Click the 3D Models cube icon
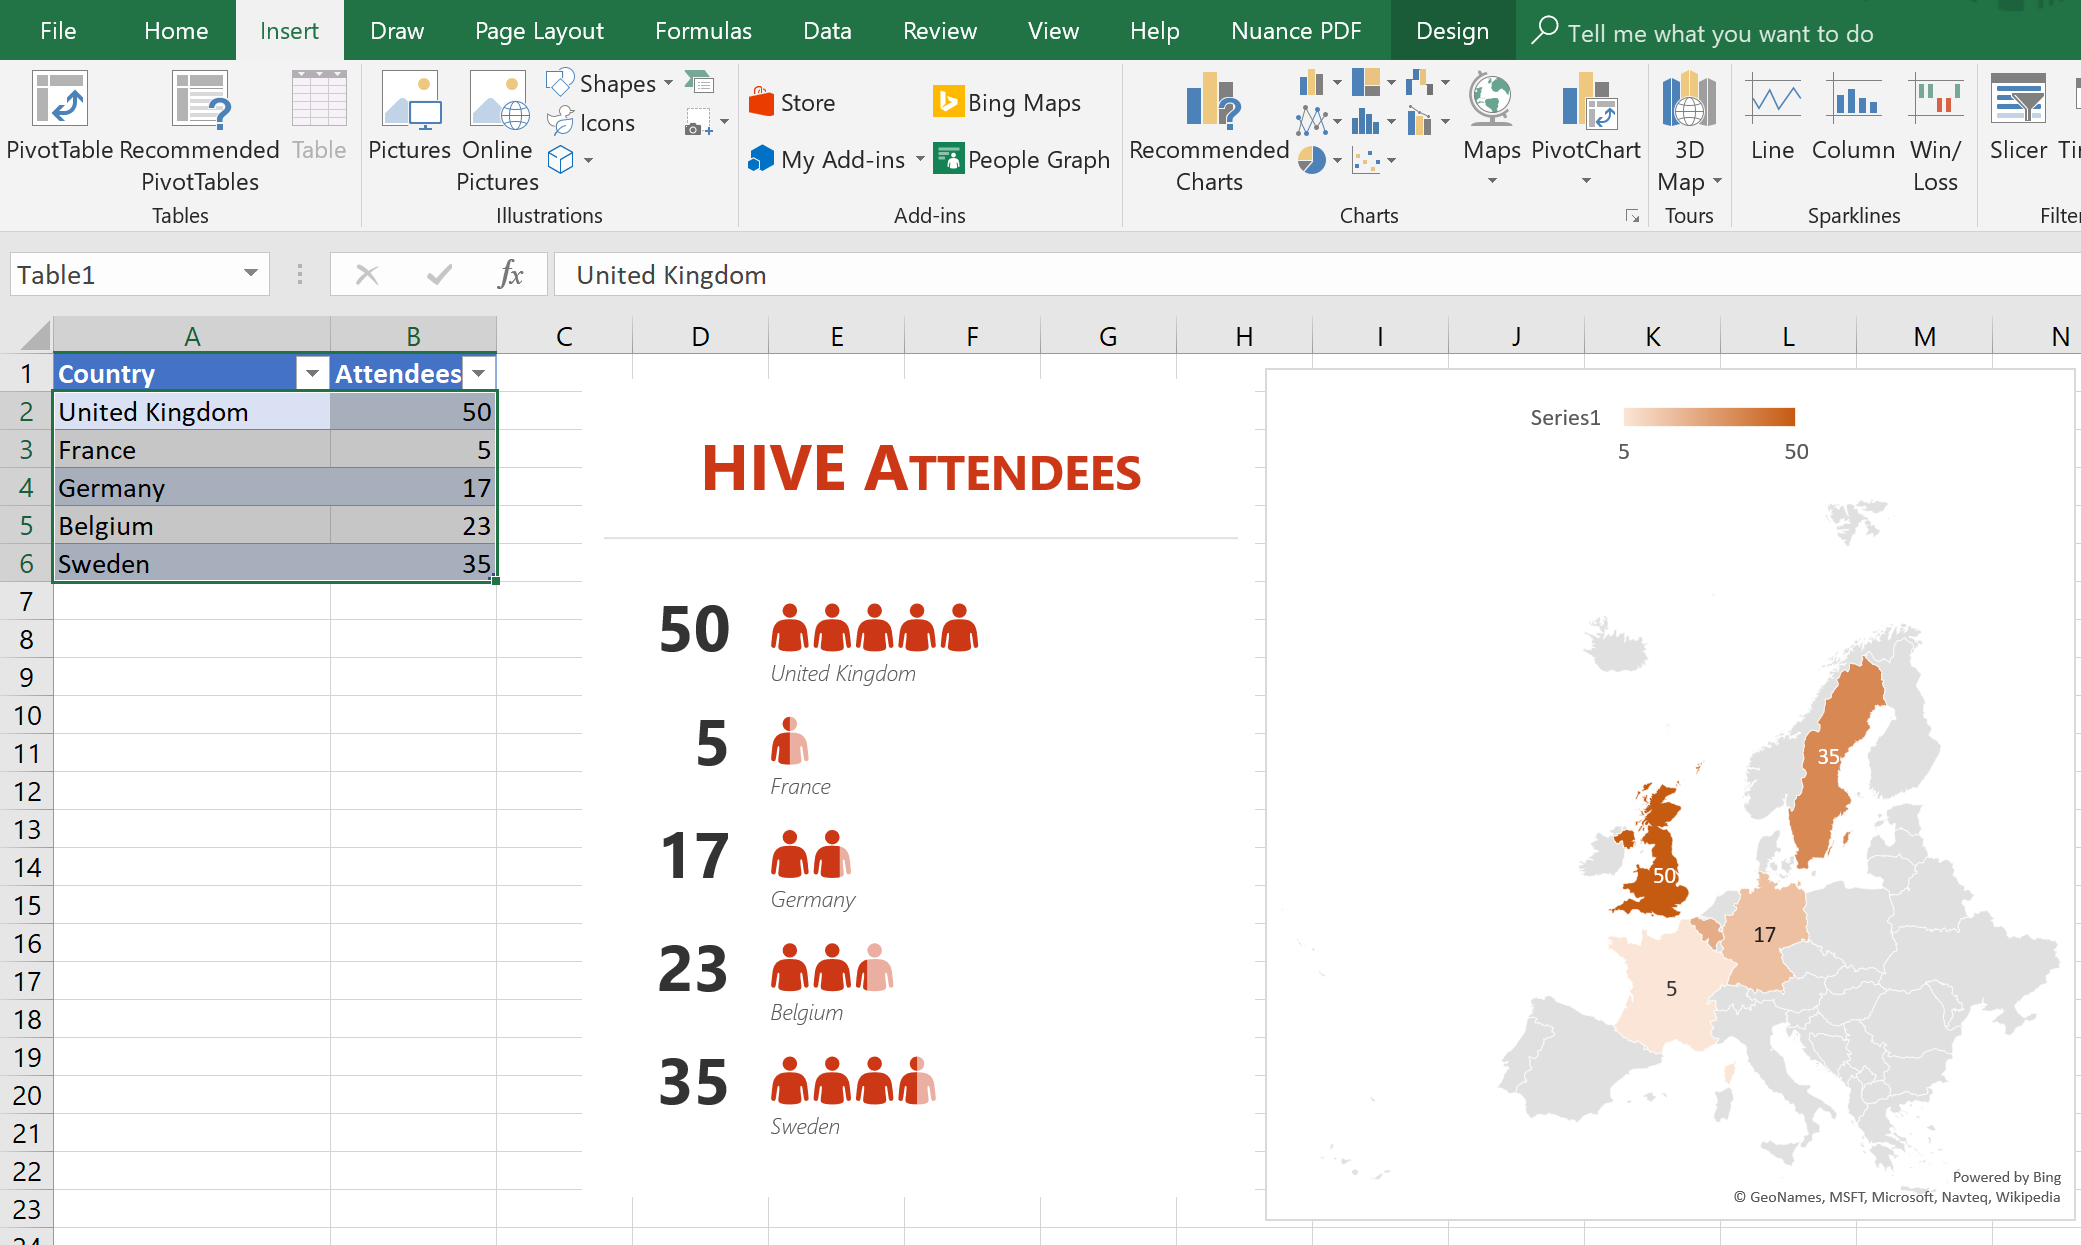The height and width of the screenshot is (1245, 2081). point(561,160)
